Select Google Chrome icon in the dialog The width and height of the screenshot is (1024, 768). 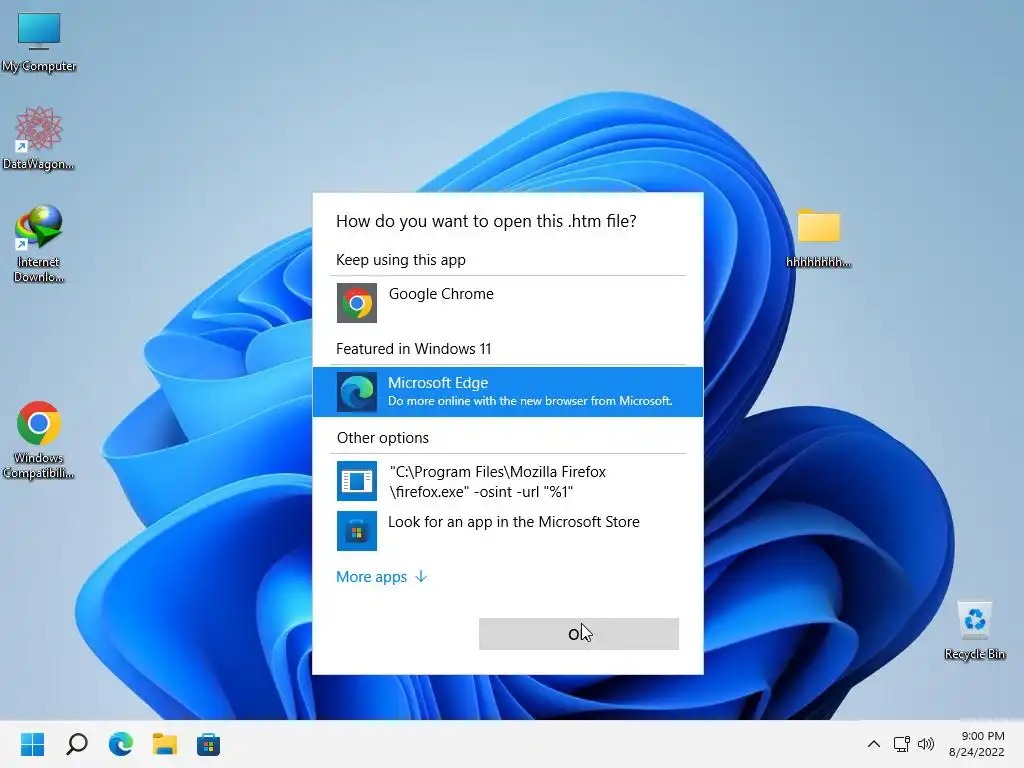point(357,303)
